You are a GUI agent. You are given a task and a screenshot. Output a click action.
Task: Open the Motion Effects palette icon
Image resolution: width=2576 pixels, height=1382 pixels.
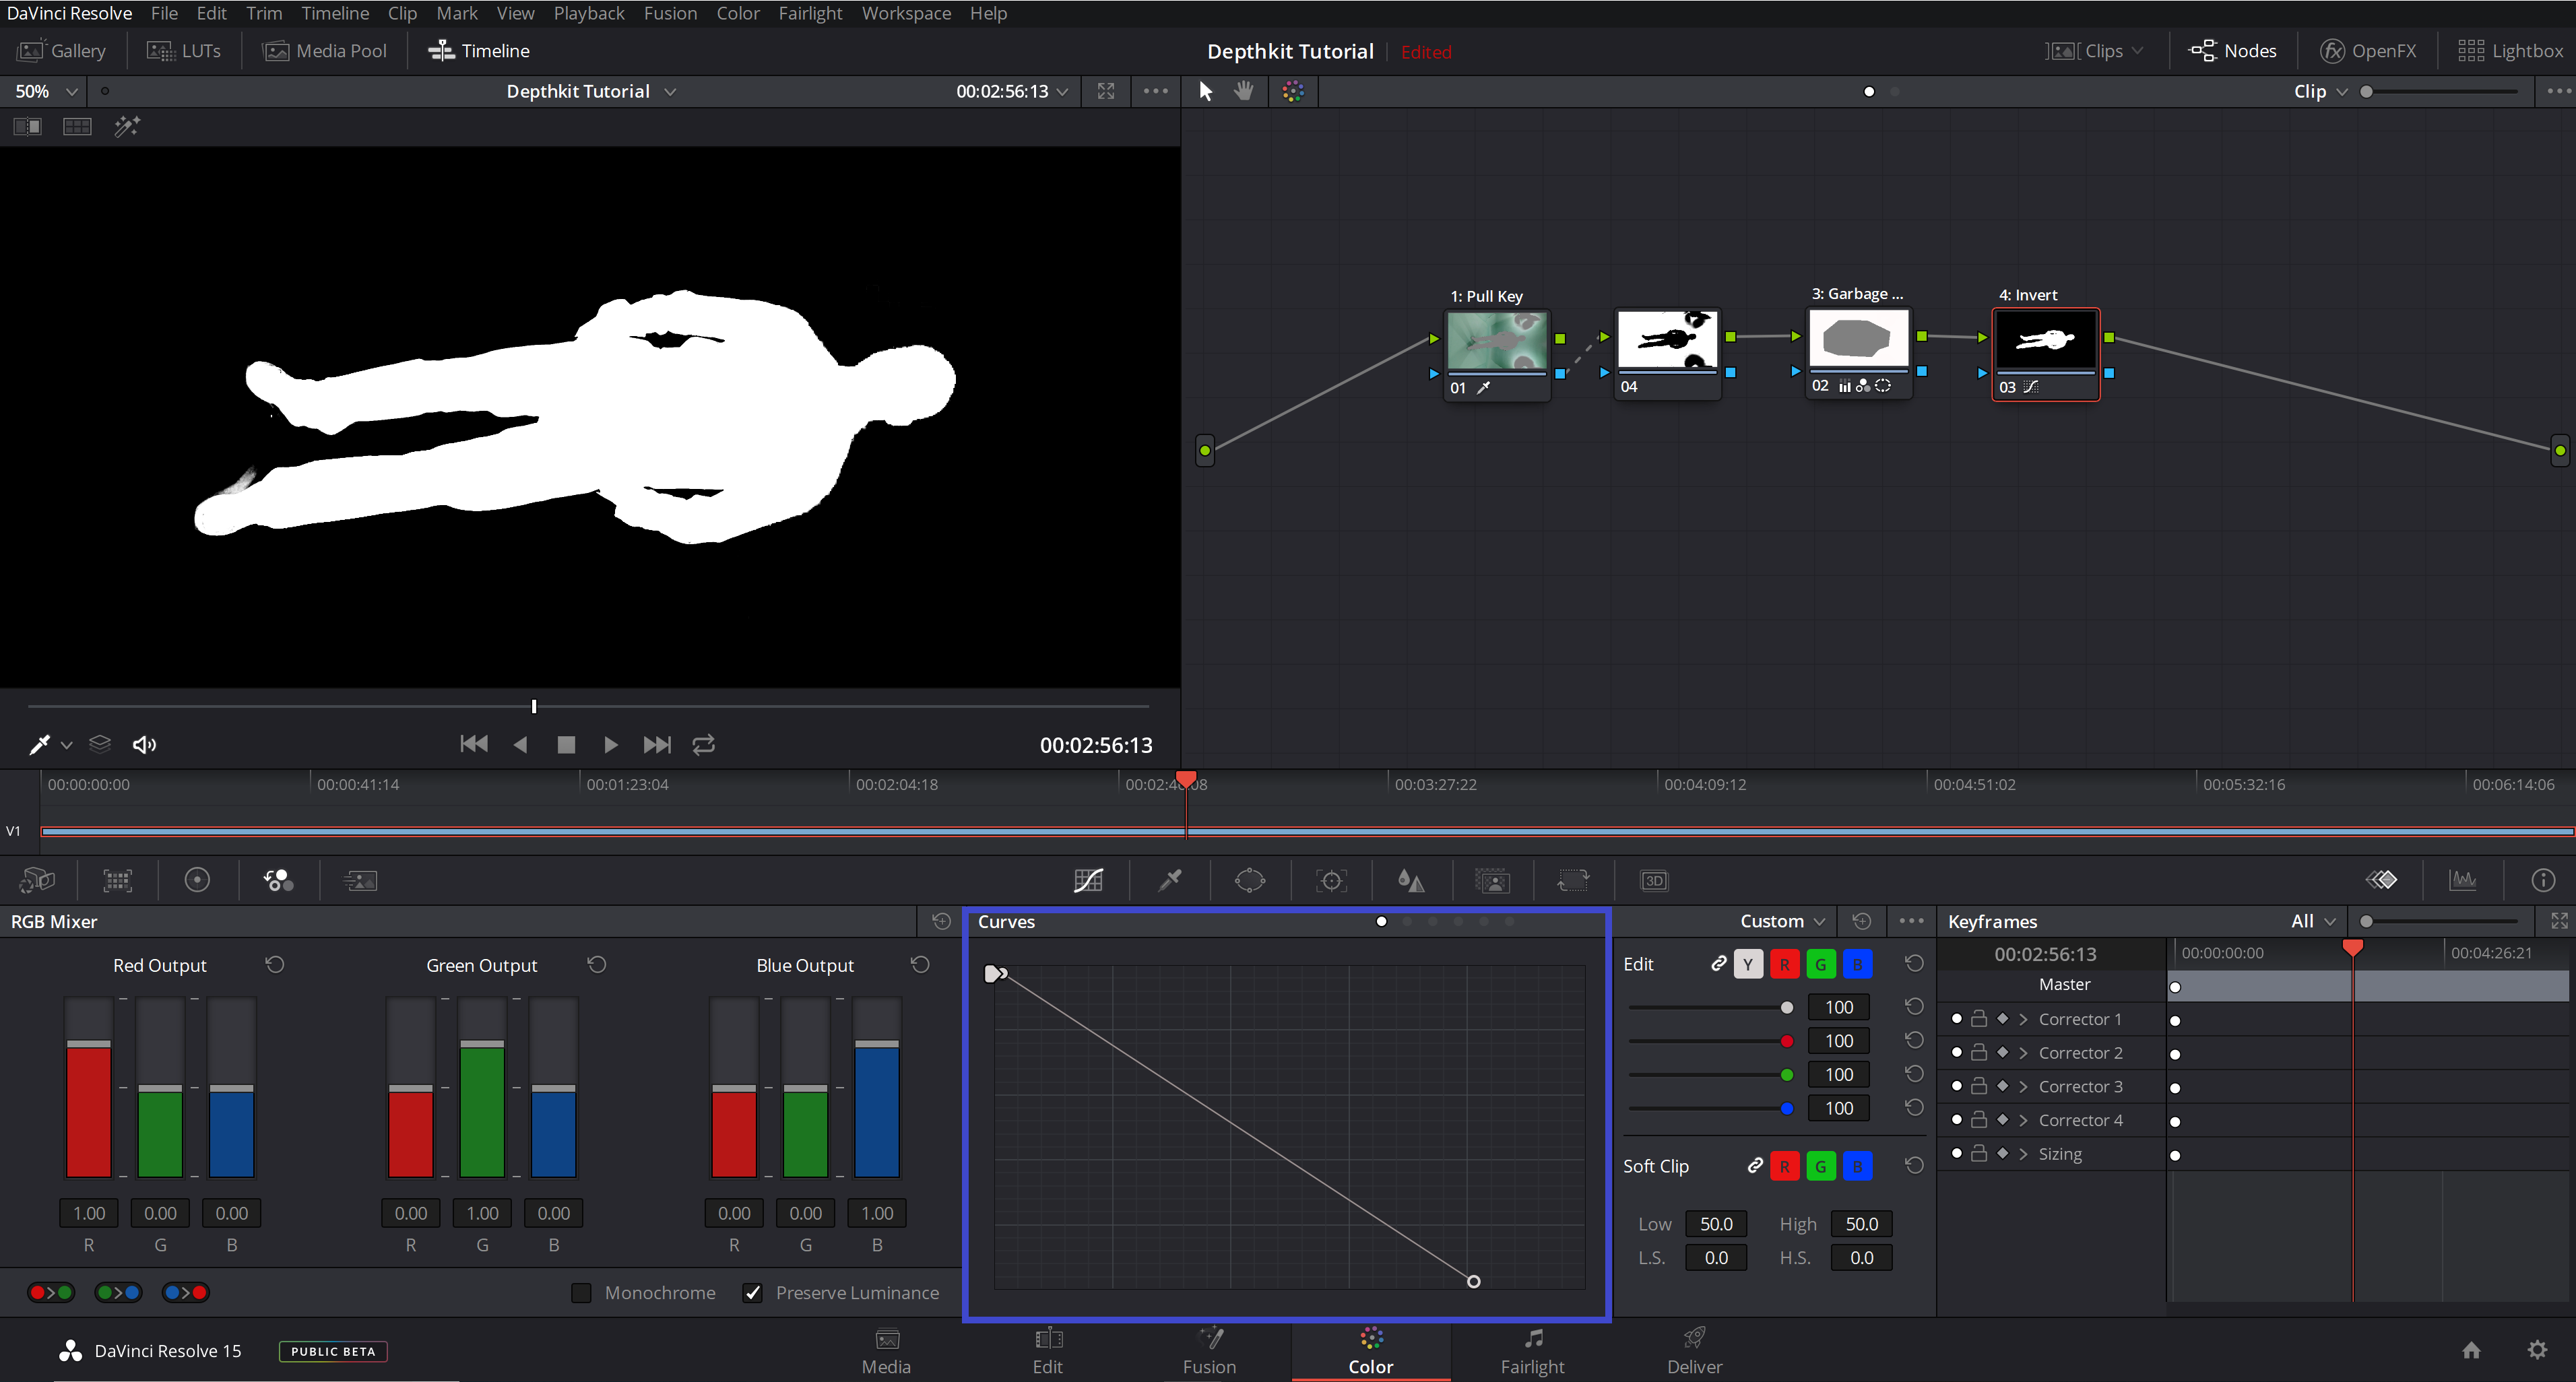tap(360, 880)
